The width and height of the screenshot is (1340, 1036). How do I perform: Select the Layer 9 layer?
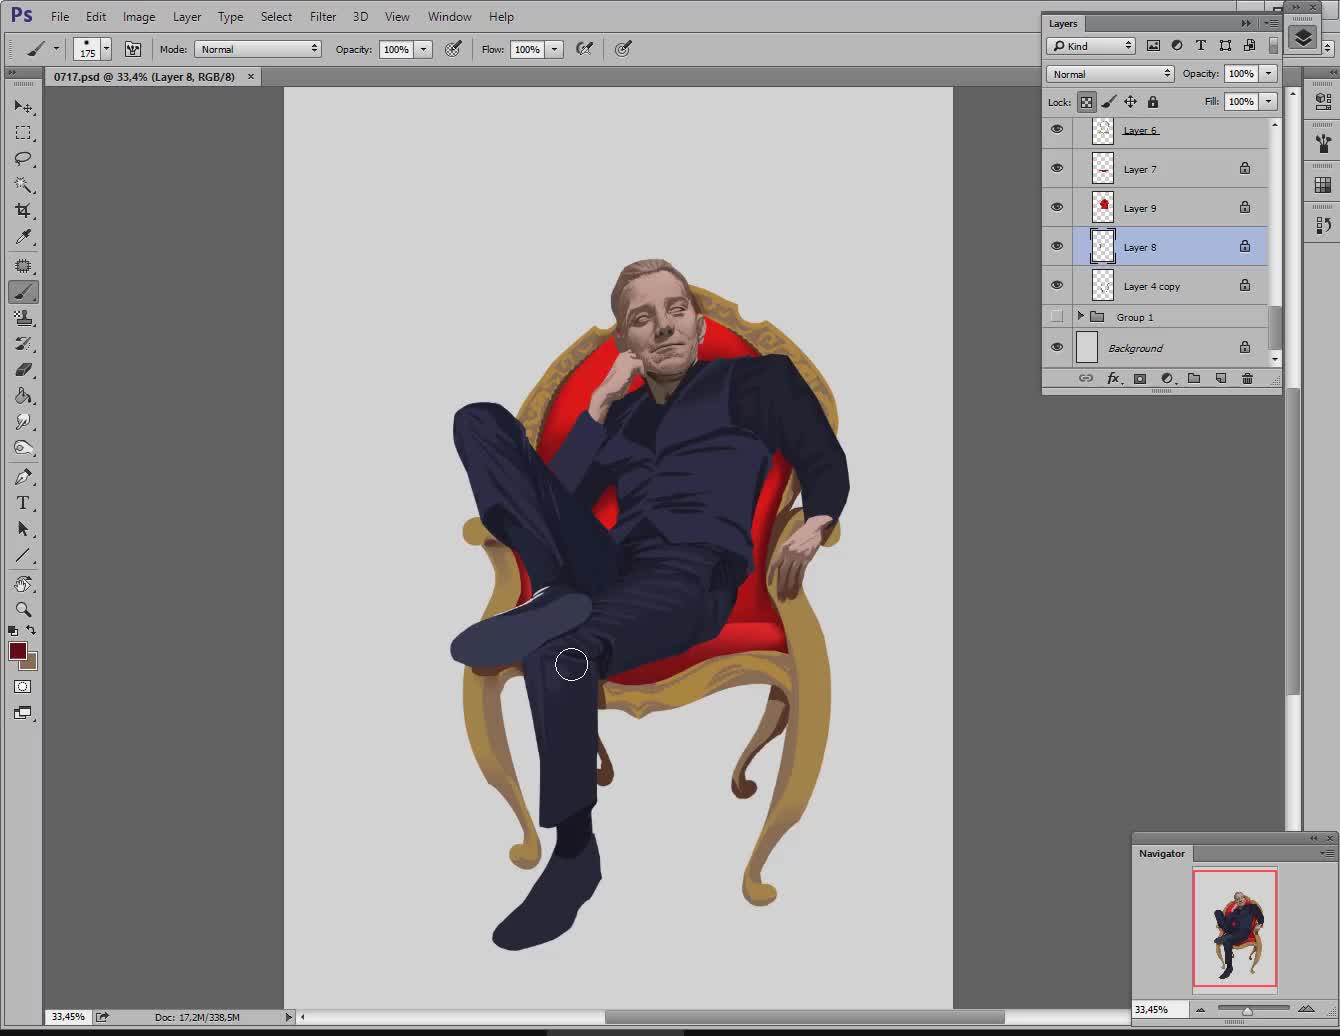1171,207
